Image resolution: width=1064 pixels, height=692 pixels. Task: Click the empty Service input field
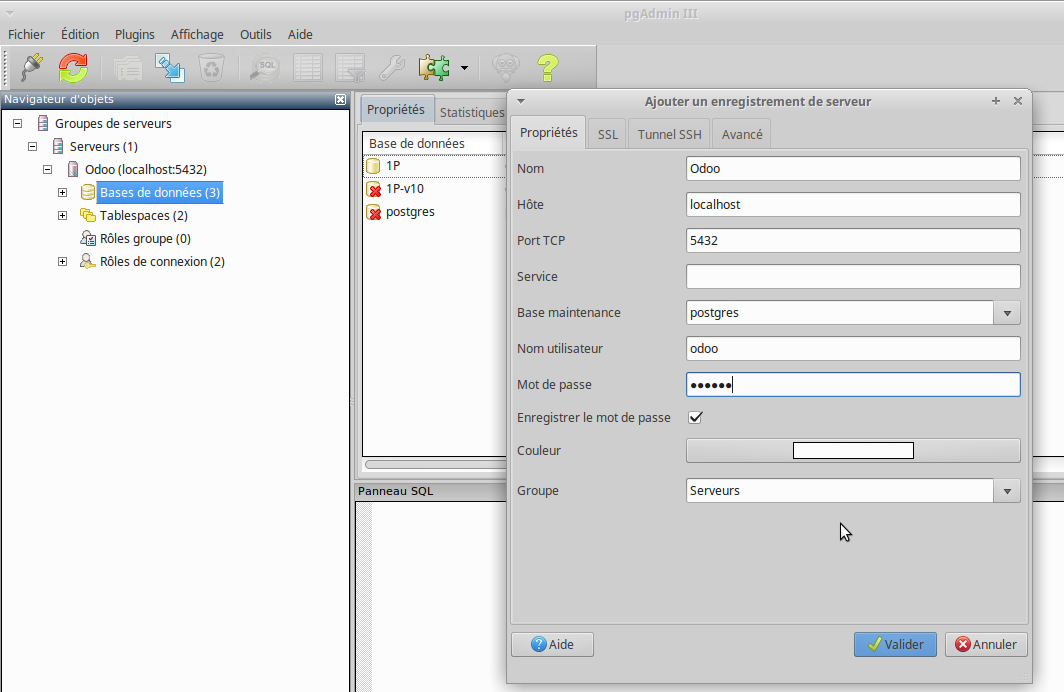[853, 276]
